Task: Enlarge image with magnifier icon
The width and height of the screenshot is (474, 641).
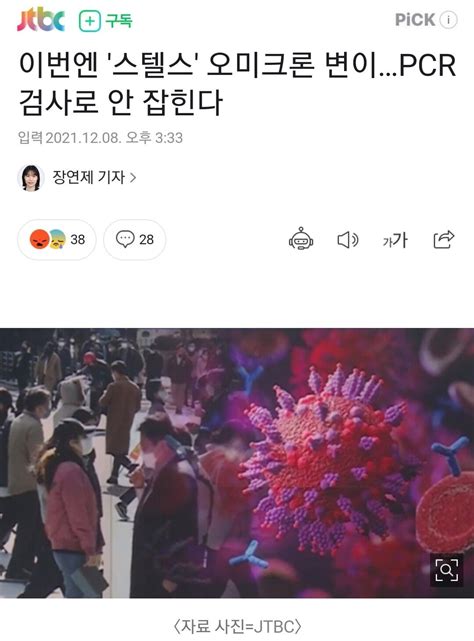Action: pos(447,570)
